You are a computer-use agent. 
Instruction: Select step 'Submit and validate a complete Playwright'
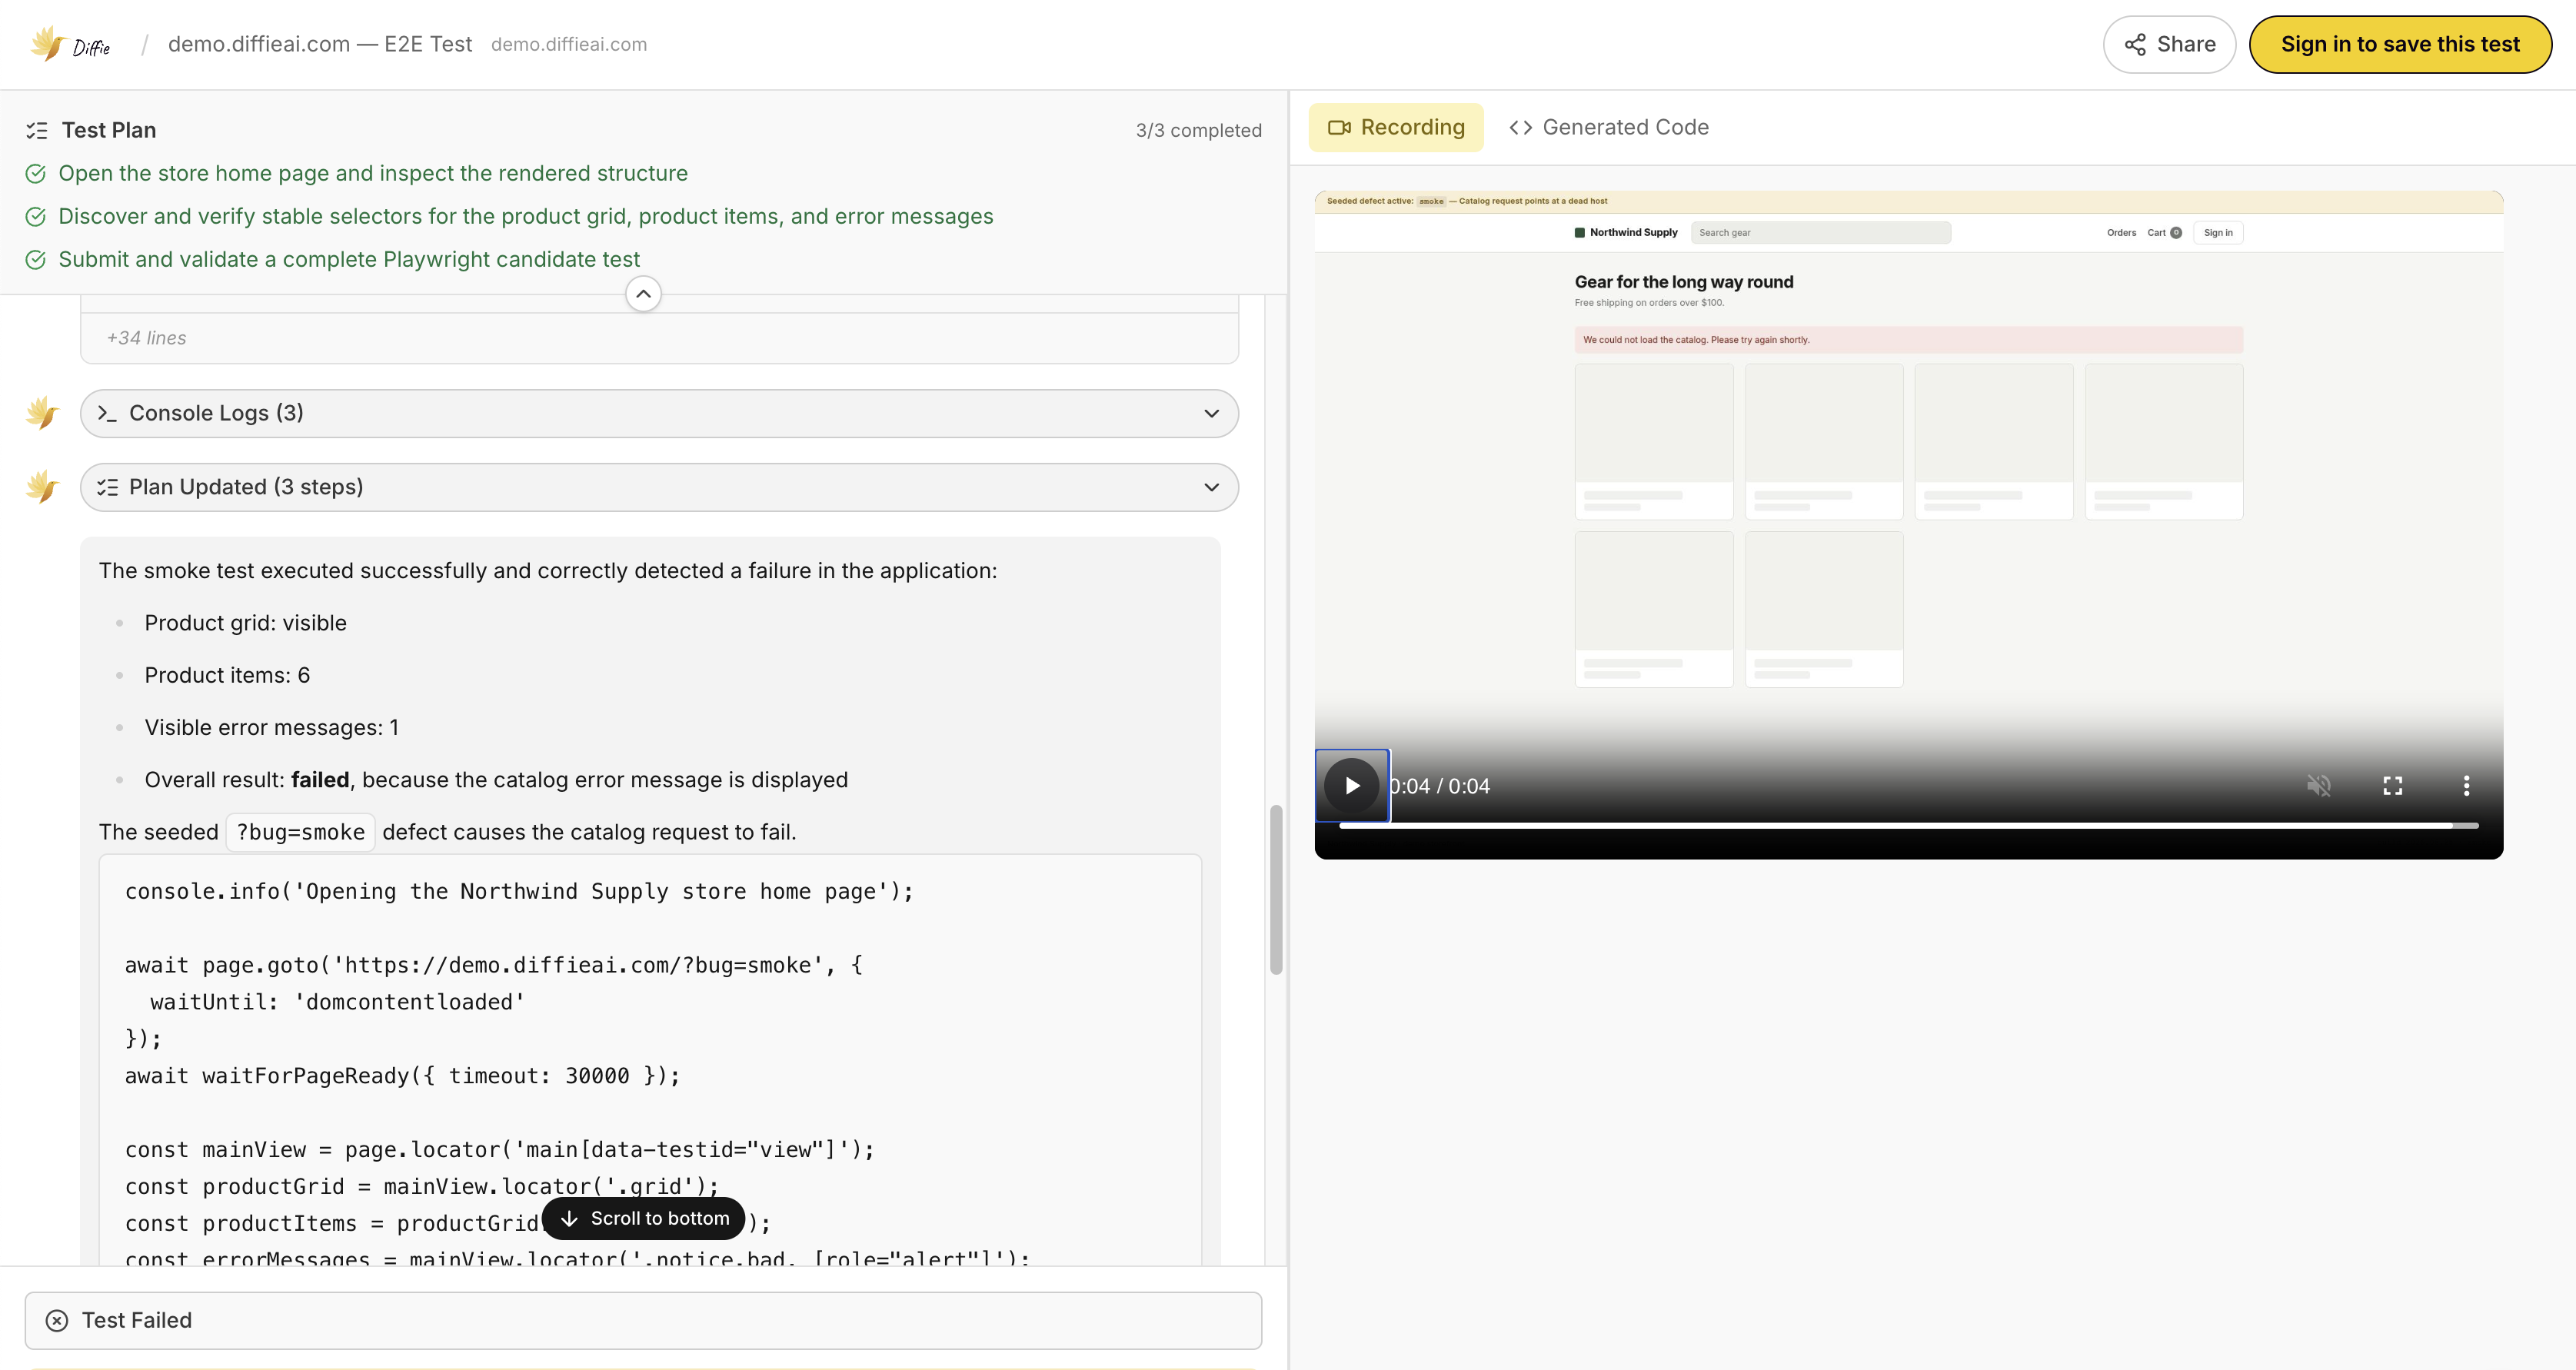pyautogui.click(x=349, y=259)
